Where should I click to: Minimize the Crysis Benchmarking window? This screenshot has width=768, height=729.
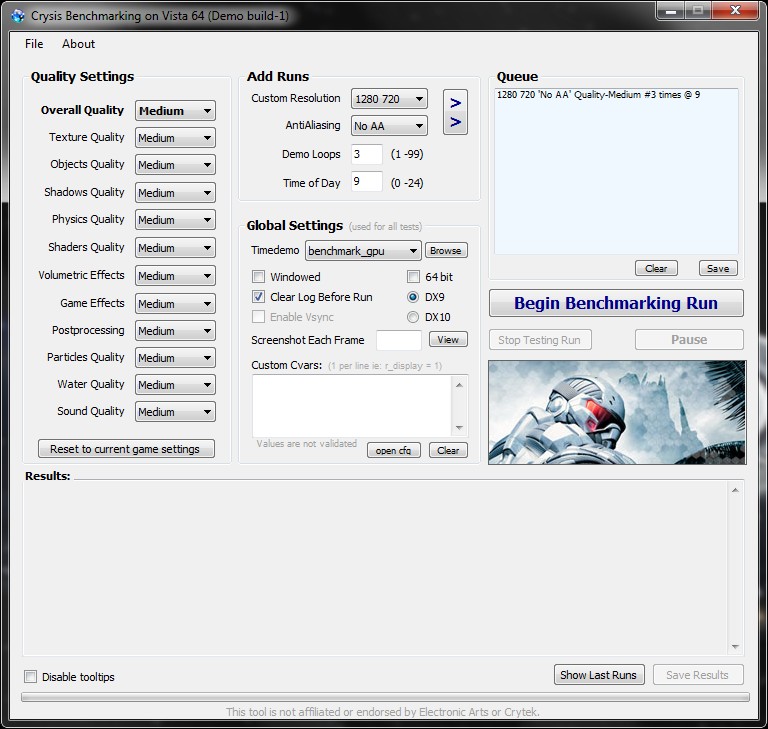click(x=671, y=10)
